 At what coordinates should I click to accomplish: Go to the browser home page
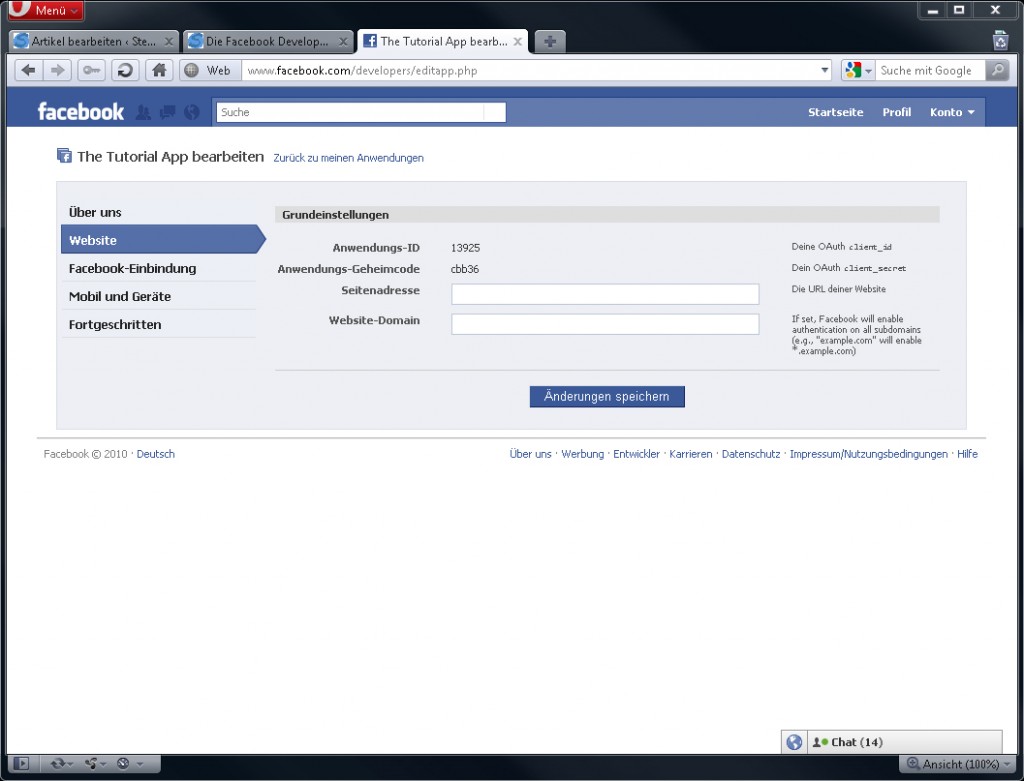[159, 70]
